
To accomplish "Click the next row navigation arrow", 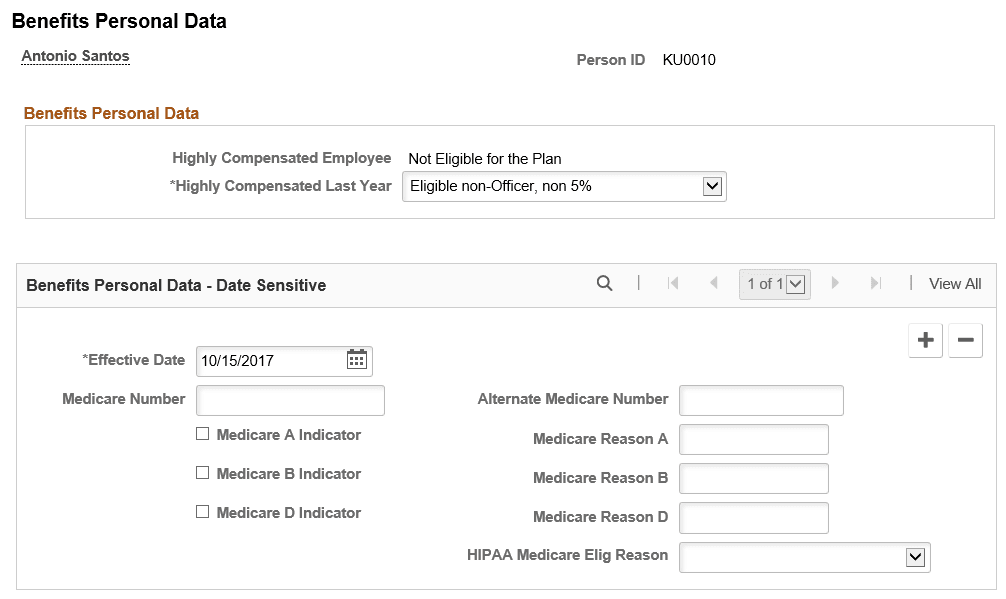I will [836, 284].
